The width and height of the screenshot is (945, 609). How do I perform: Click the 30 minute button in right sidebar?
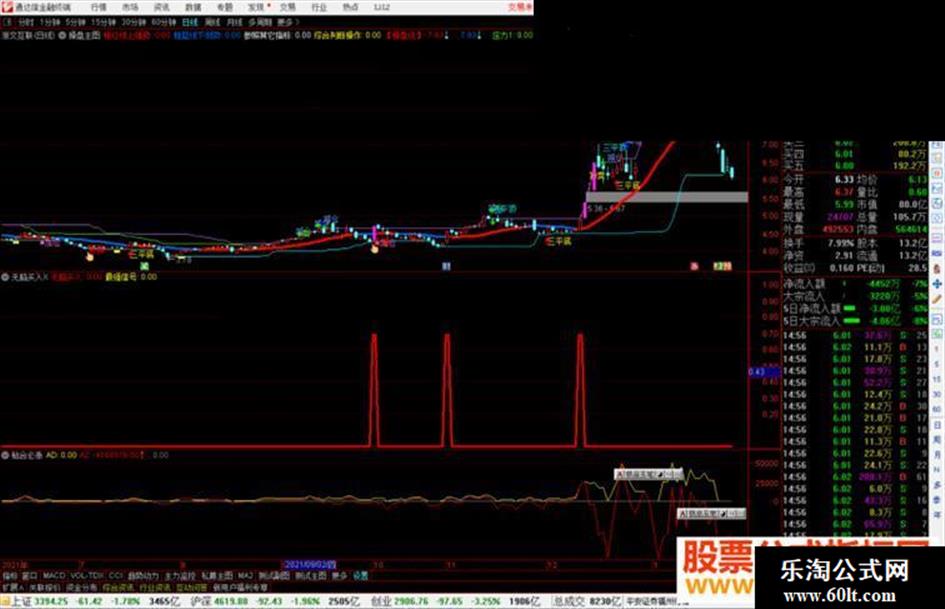point(937,394)
